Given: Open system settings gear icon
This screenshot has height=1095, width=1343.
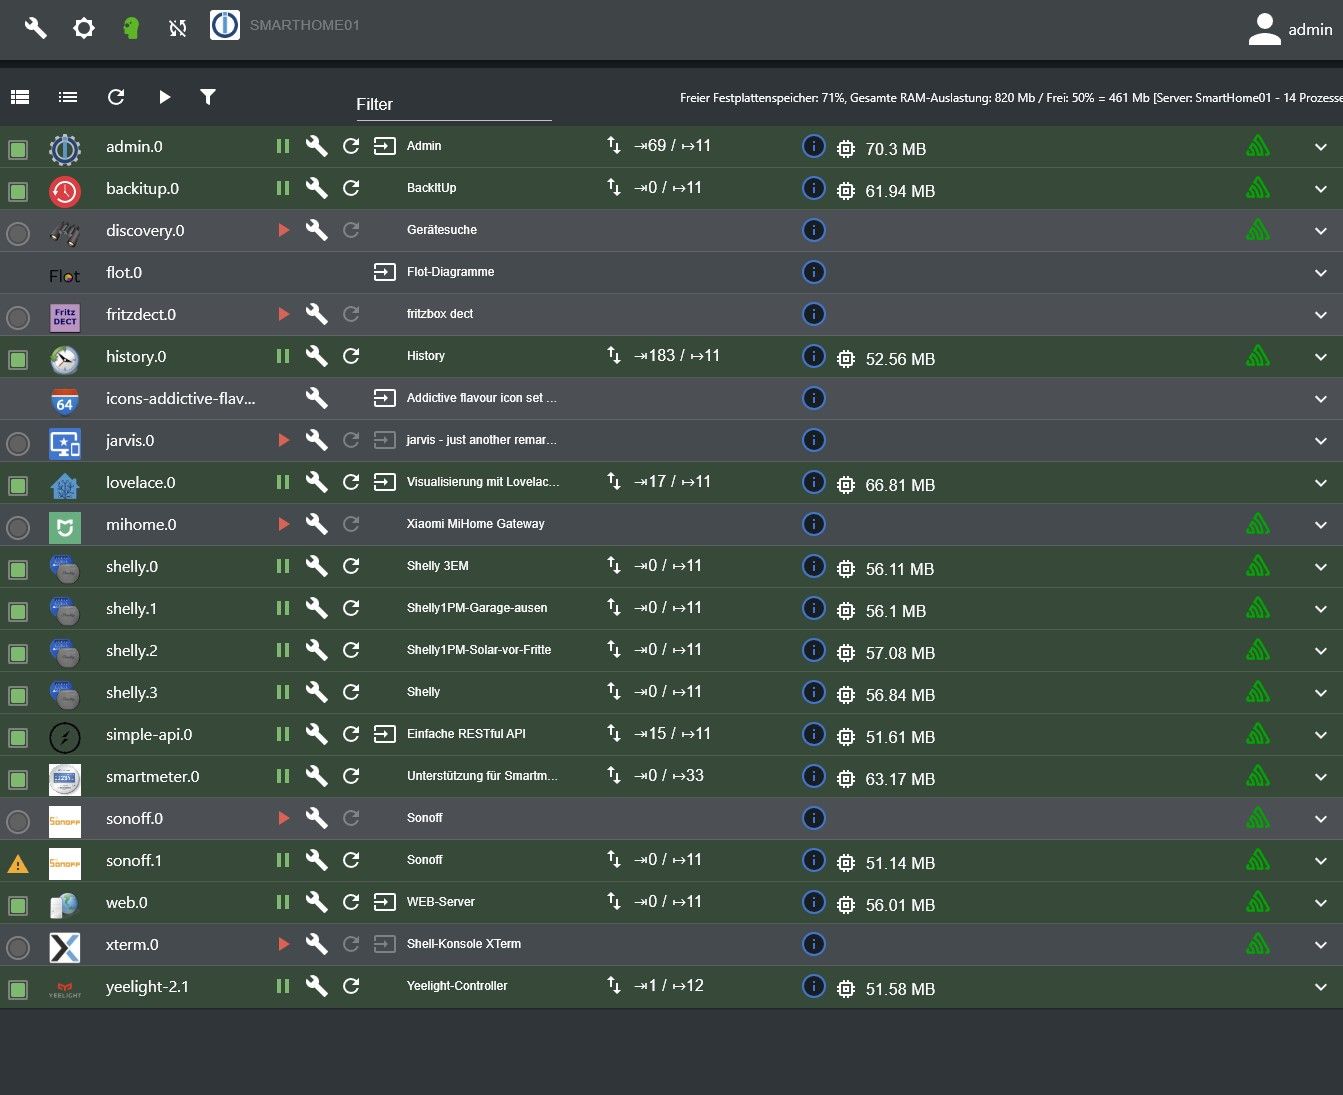Looking at the screenshot, I should (84, 28).
